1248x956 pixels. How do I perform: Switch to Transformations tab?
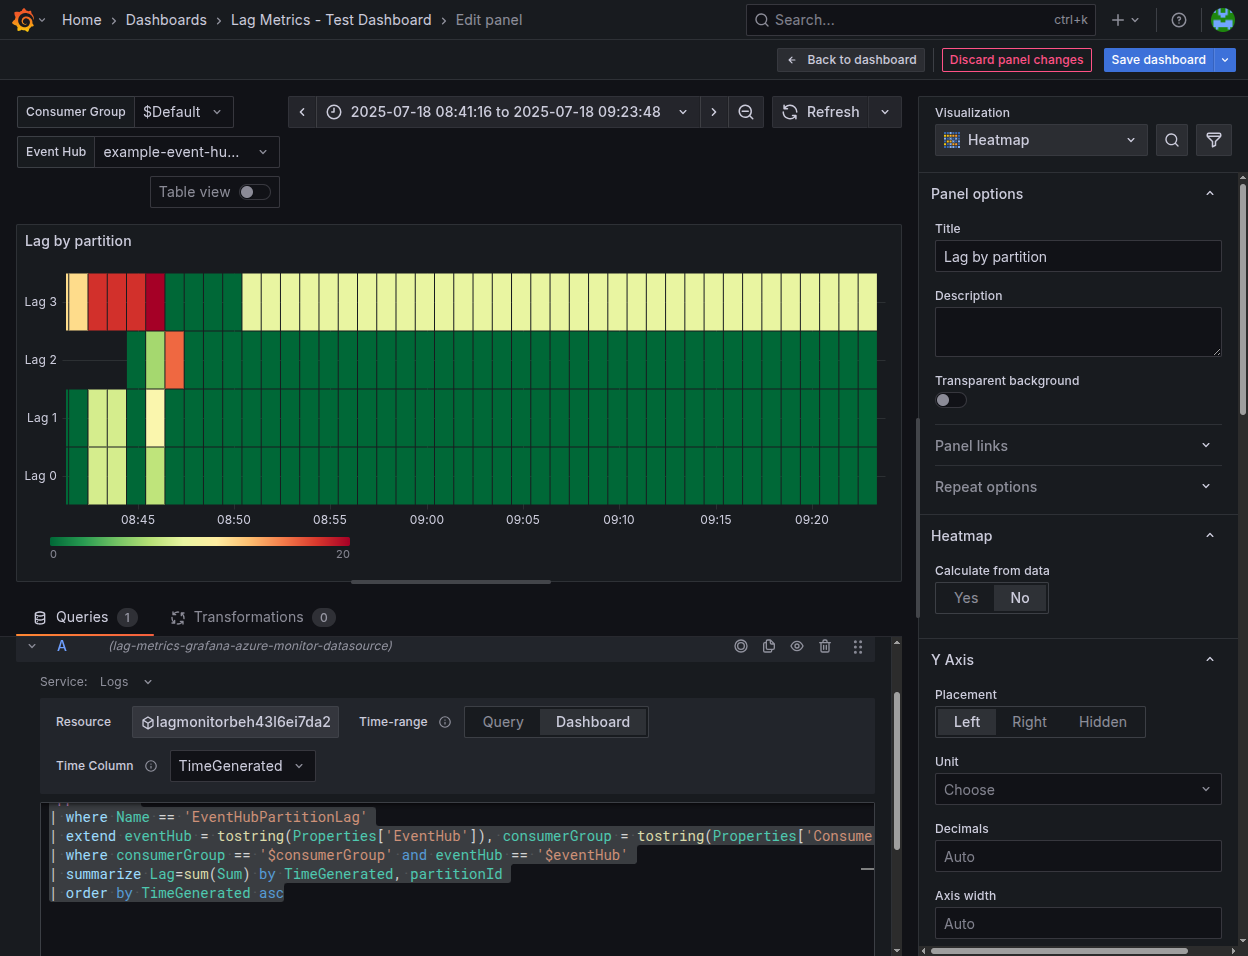click(252, 618)
